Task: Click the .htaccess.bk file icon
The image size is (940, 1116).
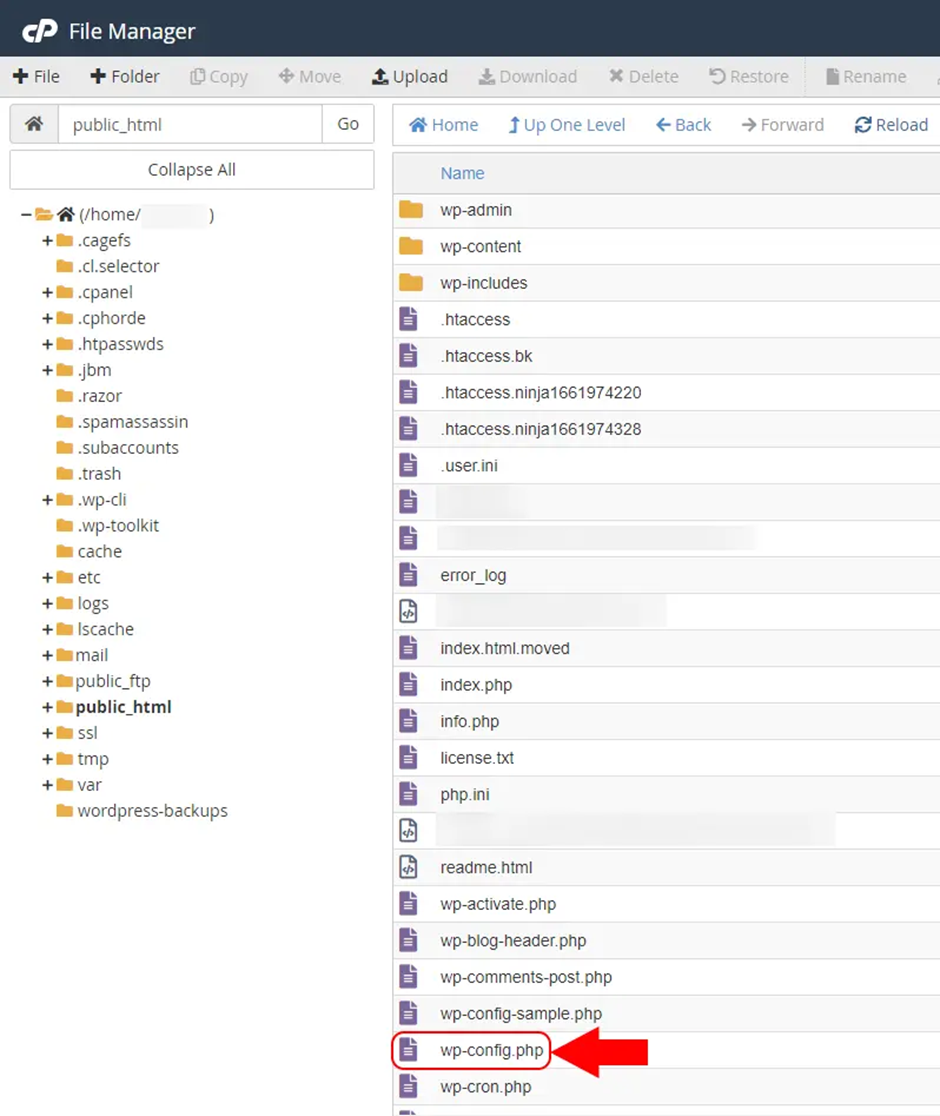Action: coord(408,355)
